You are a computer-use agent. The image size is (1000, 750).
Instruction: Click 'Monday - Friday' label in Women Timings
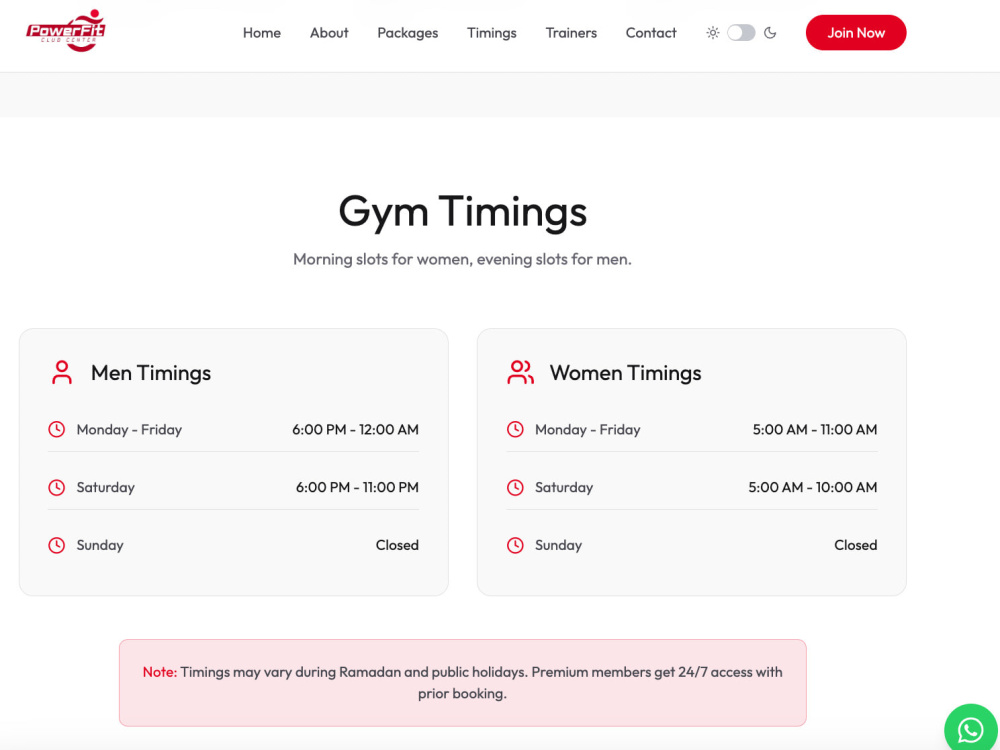(x=587, y=430)
